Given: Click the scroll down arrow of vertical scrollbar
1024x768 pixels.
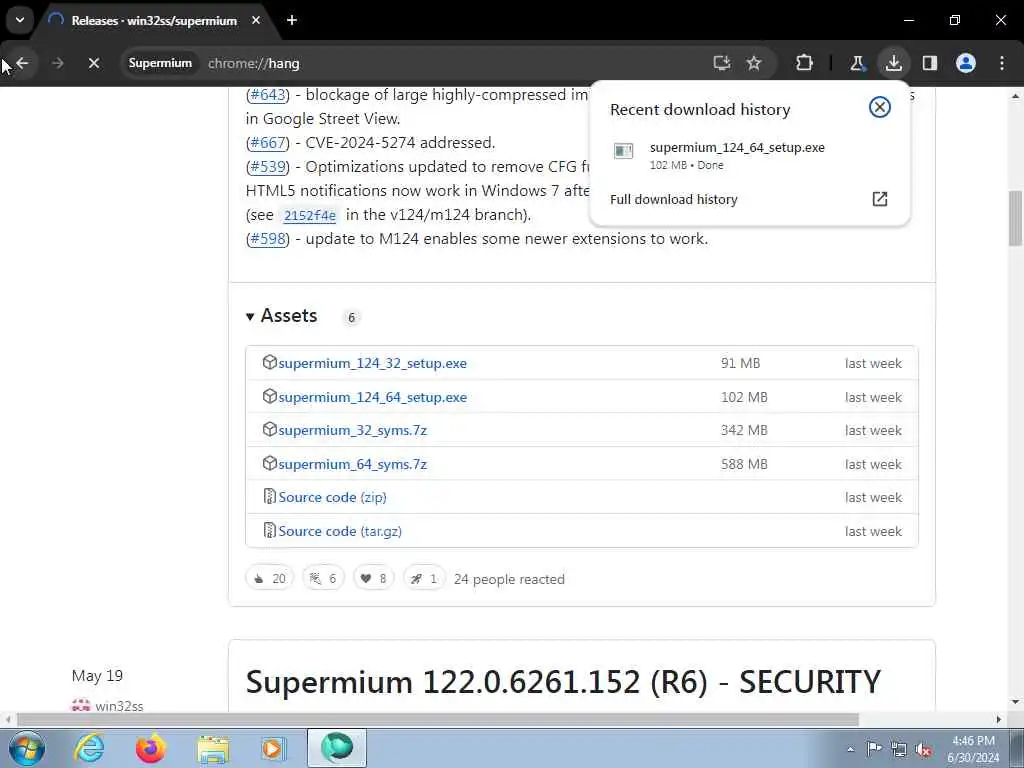Looking at the screenshot, I should pyautogui.click(x=1016, y=703).
